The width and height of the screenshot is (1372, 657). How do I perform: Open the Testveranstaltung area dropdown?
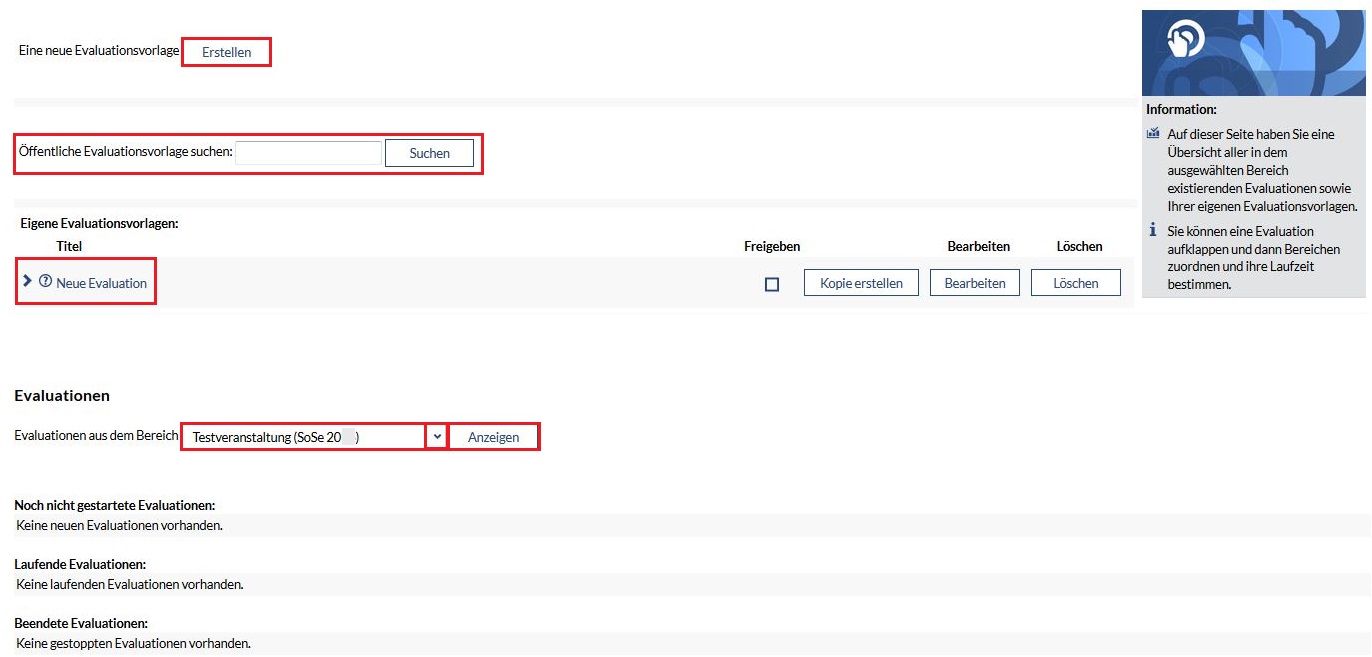click(303, 437)
